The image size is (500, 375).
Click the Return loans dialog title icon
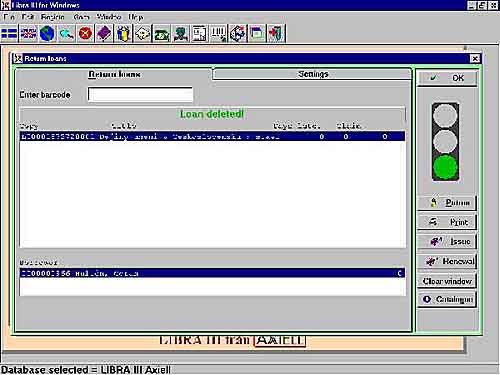tap(18, 58)
